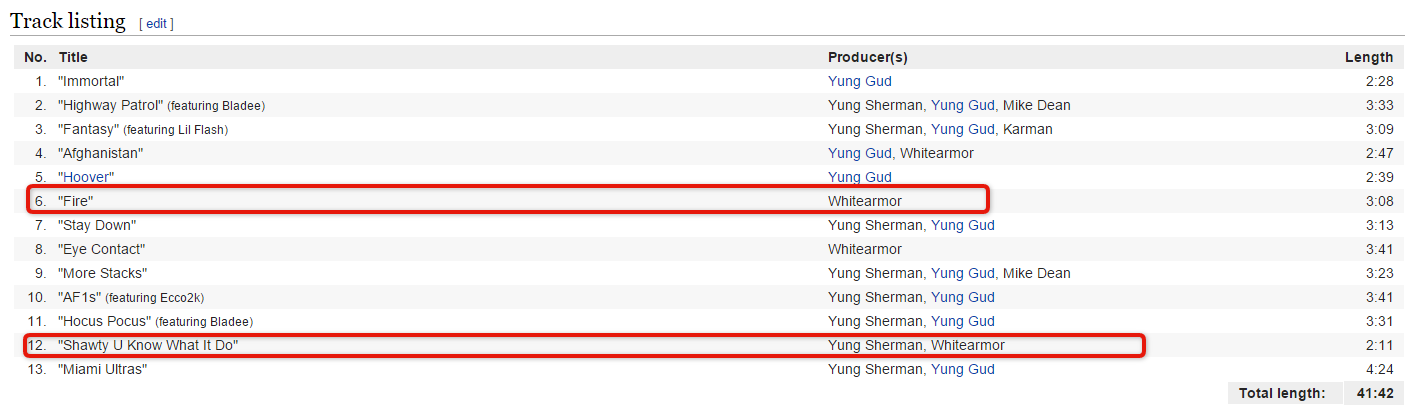Click Yung Gud link in Stay Down row
Image resolution: width=1408 pixels, height=412 pixels.
(x=963, y=225)
